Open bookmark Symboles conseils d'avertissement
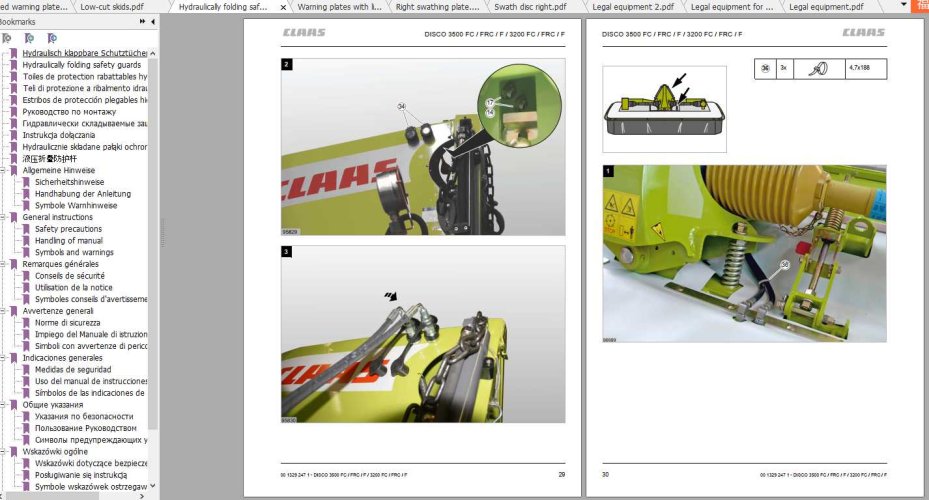Viewport: 929px width, 500px height. [x=91, y=299]
